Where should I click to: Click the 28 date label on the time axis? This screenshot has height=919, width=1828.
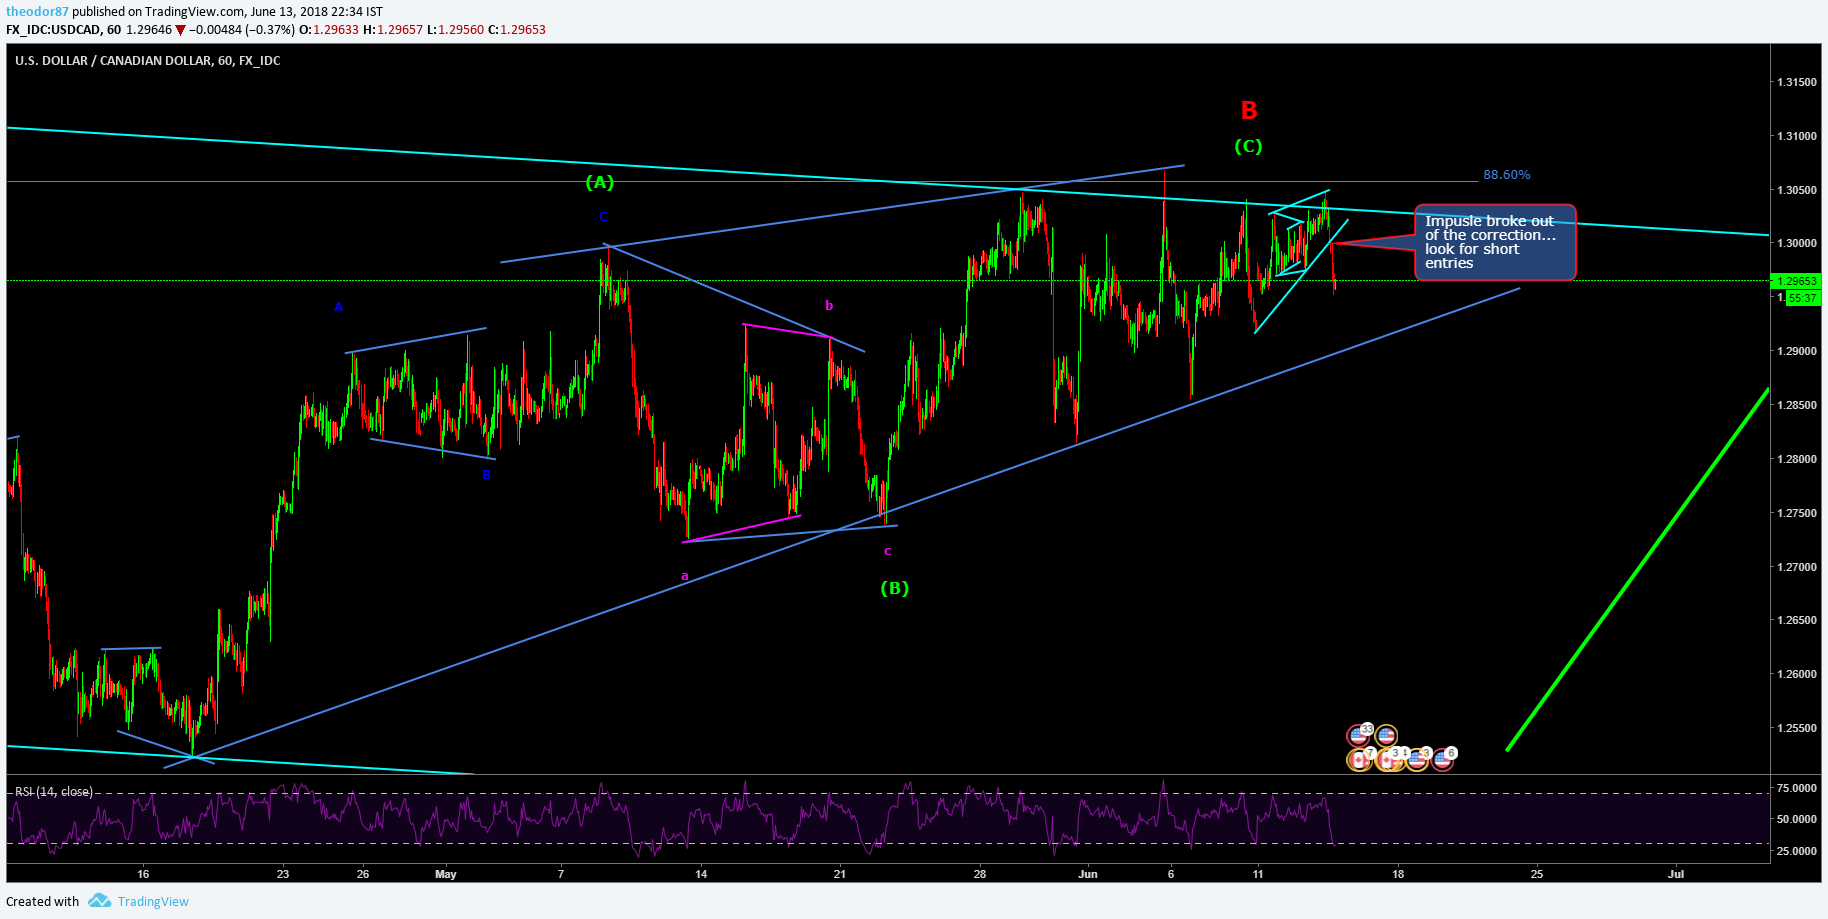coord(980,874)
